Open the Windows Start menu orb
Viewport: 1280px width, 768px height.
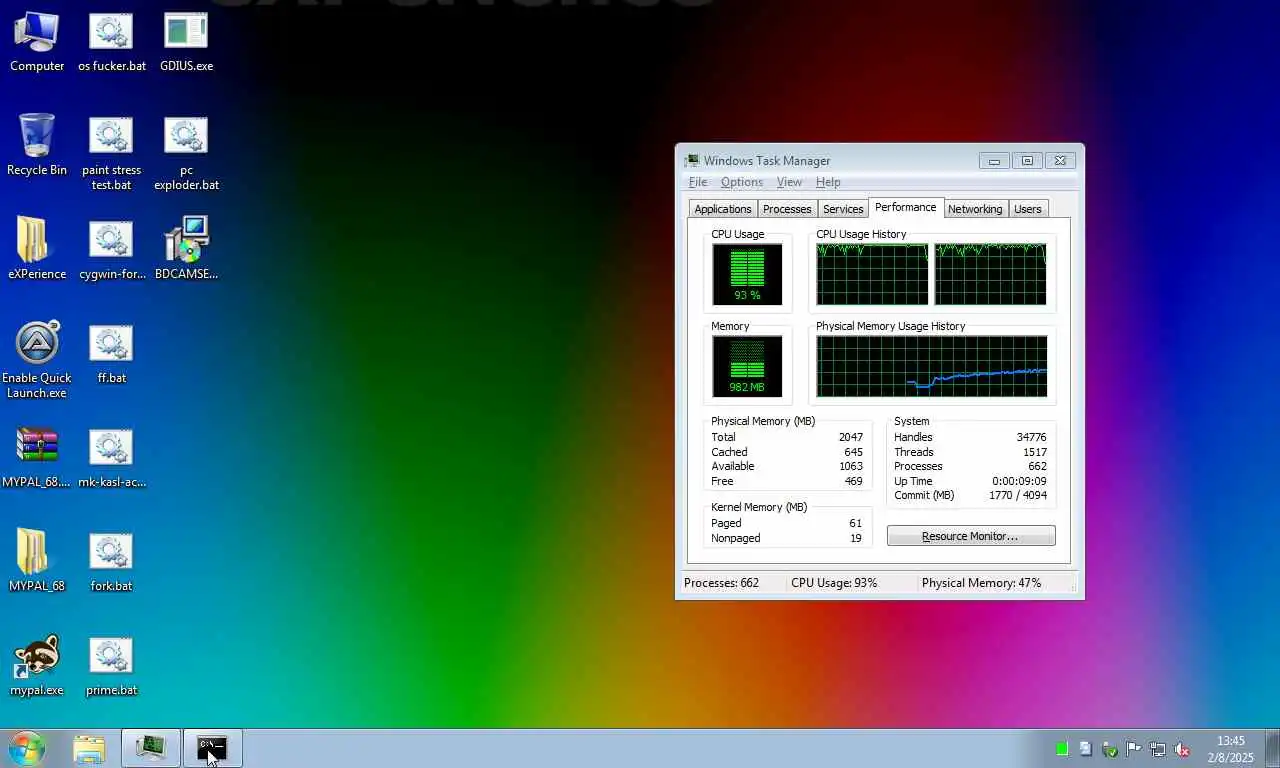pos(27,748)
